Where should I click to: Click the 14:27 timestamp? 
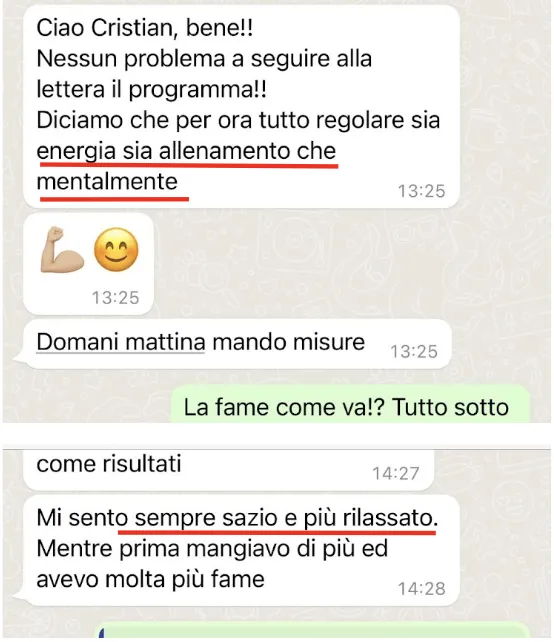pos(396,474)
